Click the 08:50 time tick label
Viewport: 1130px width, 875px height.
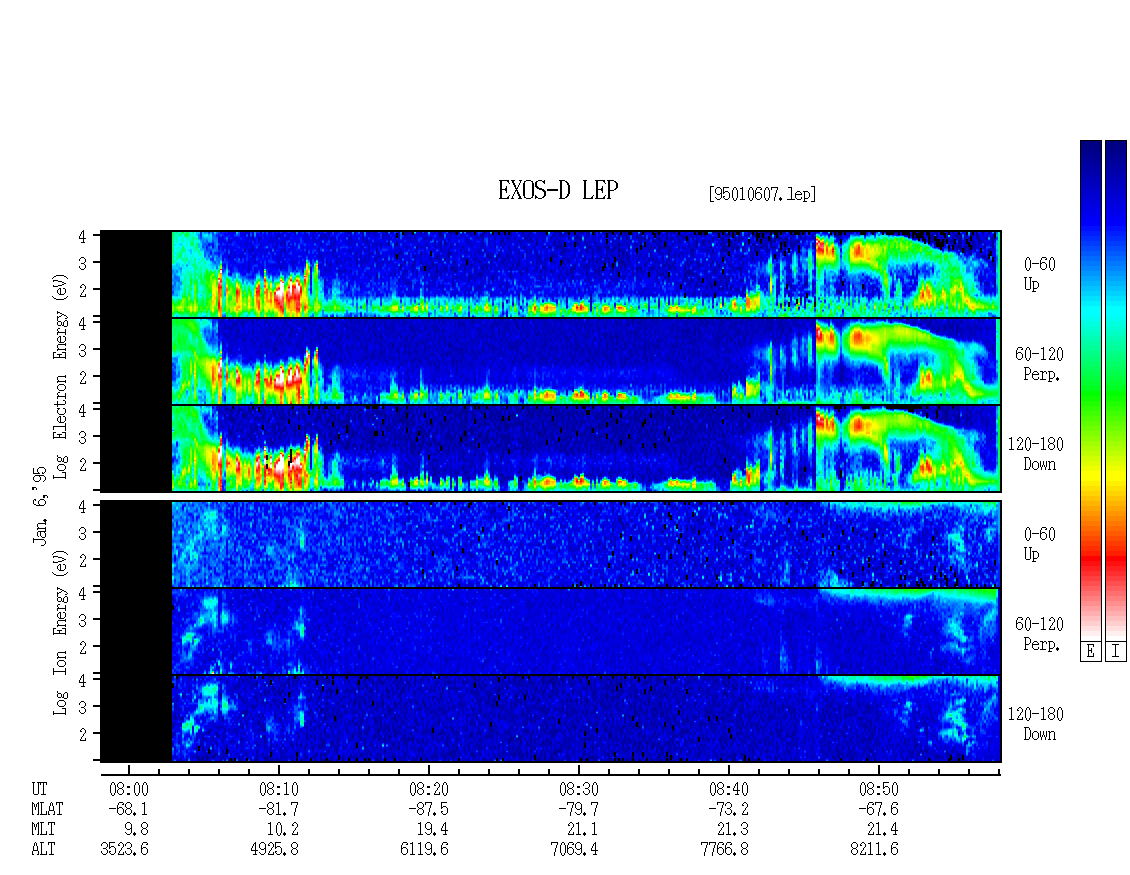coord(878,789)
